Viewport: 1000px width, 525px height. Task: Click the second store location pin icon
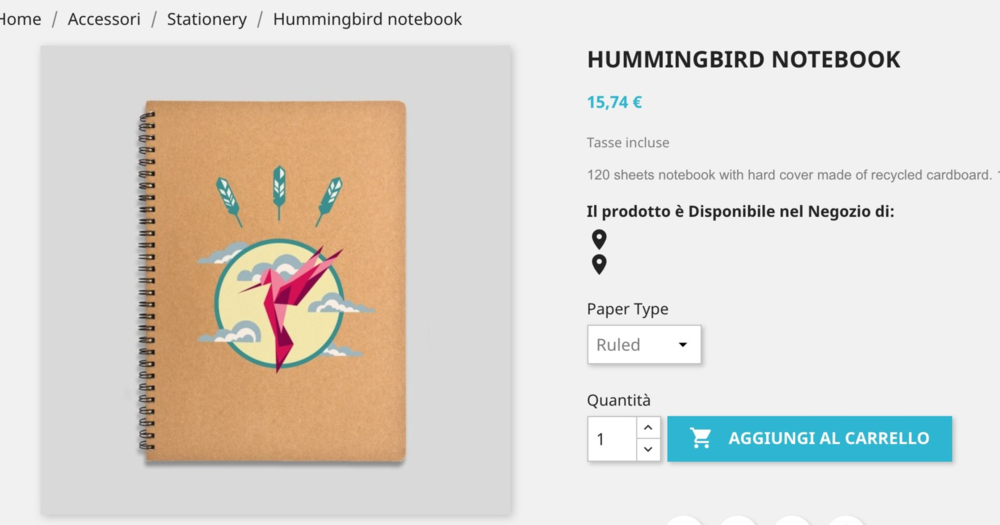pyautogui.click(x=599, y=264)
